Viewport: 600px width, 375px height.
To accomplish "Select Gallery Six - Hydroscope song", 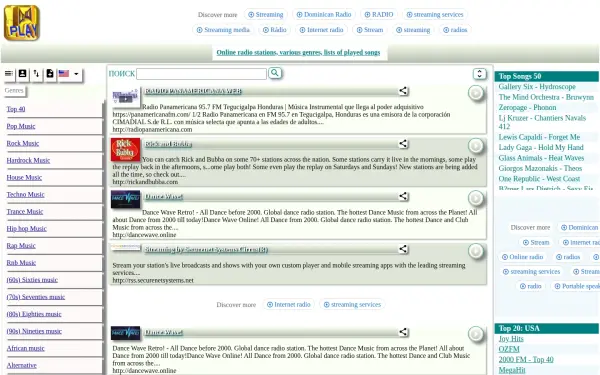I will [537, 87].
